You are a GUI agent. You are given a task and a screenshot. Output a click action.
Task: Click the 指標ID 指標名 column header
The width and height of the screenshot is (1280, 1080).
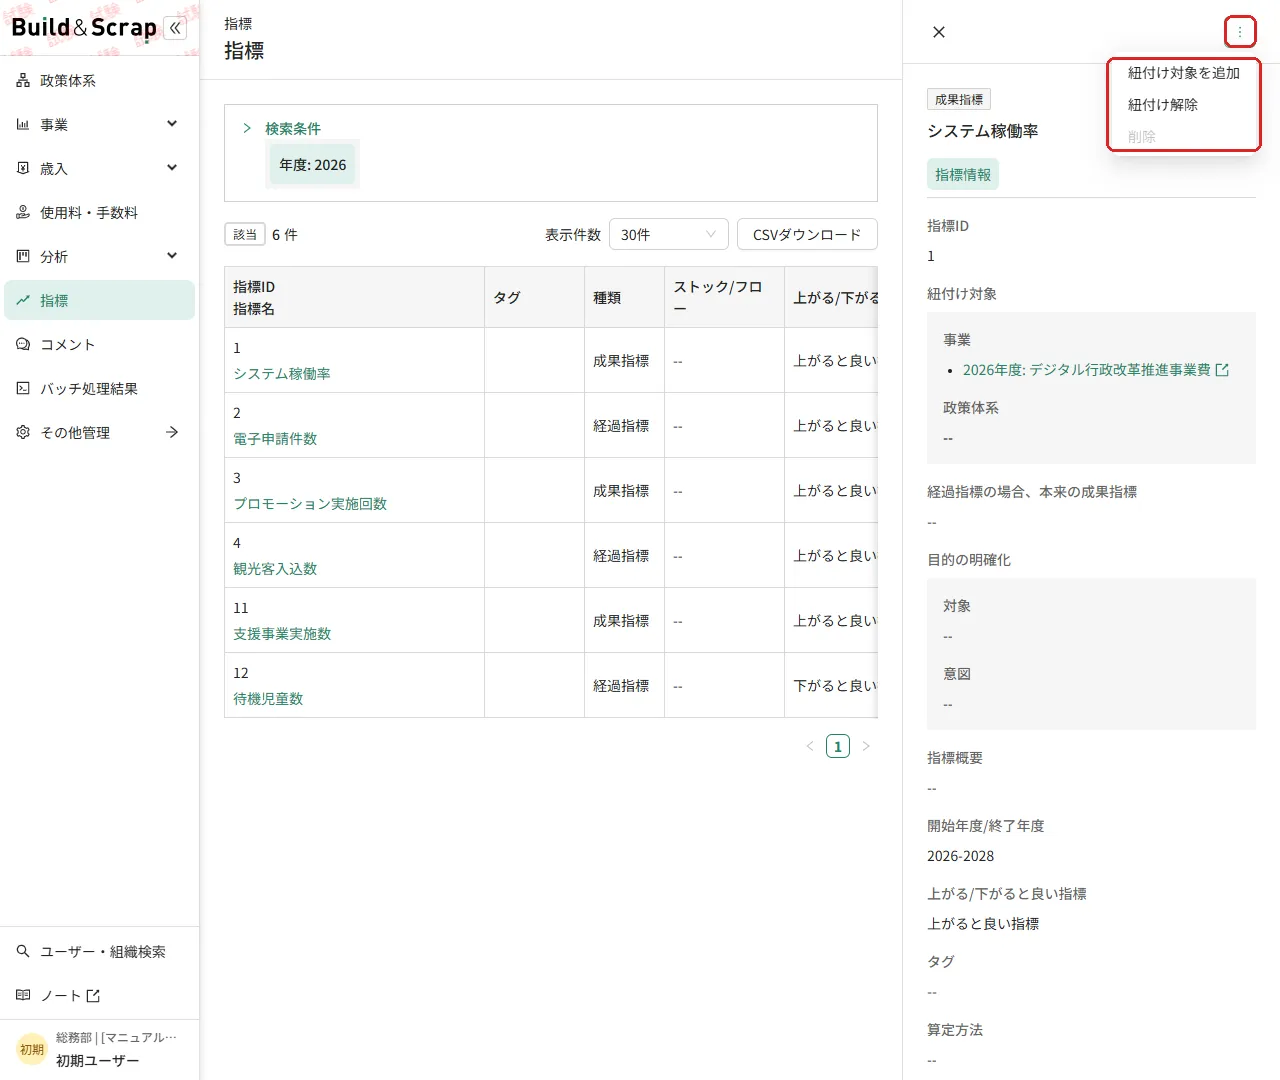(355, 297)
